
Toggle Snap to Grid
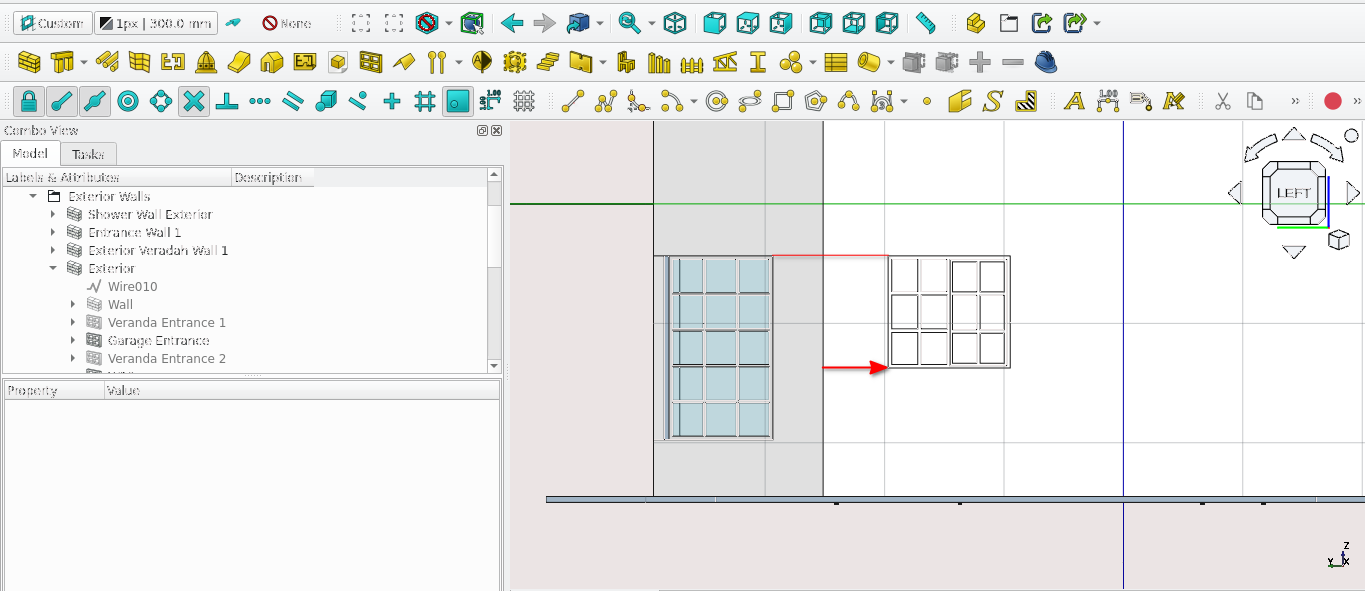click(x=424, y=101)
